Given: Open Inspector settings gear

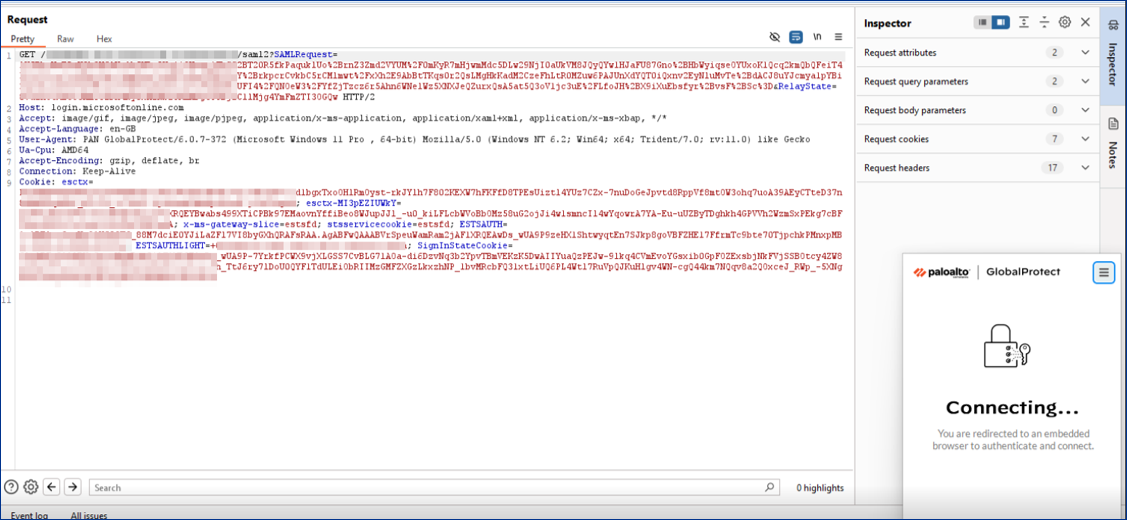Looking at the screenshot, I should click(x=1065, y=22).
